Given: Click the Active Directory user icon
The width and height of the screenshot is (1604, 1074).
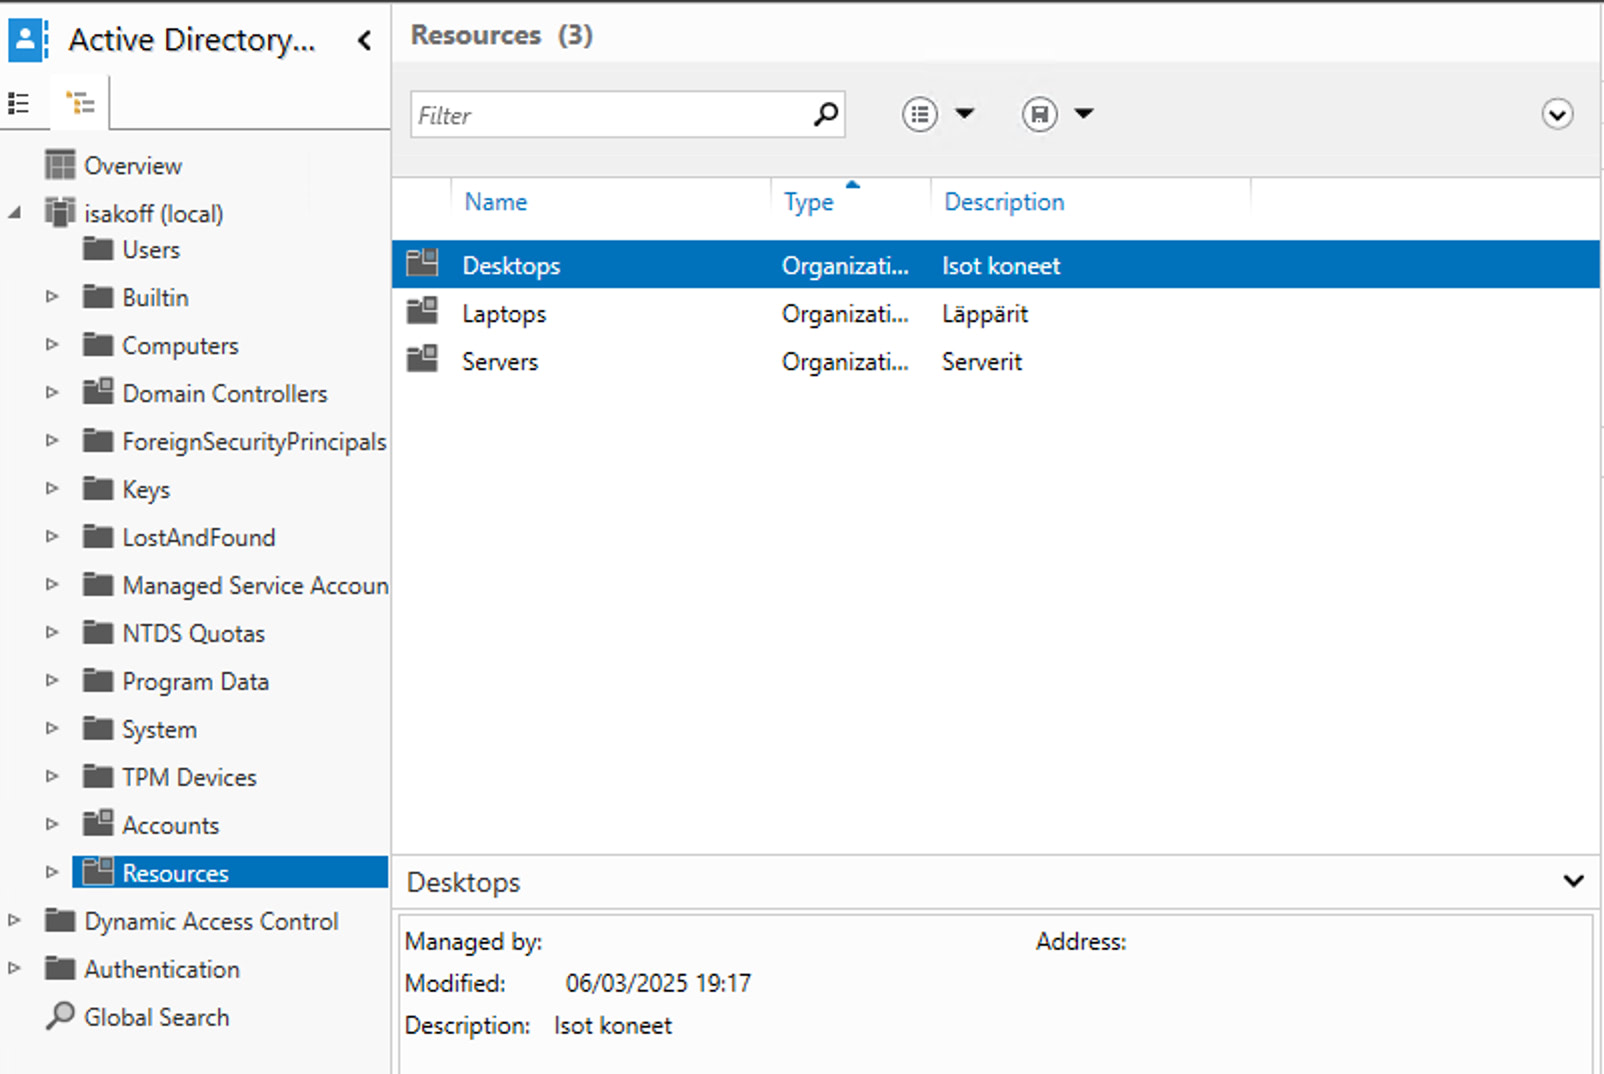Looking at the screenshot, I should [26, 40].
